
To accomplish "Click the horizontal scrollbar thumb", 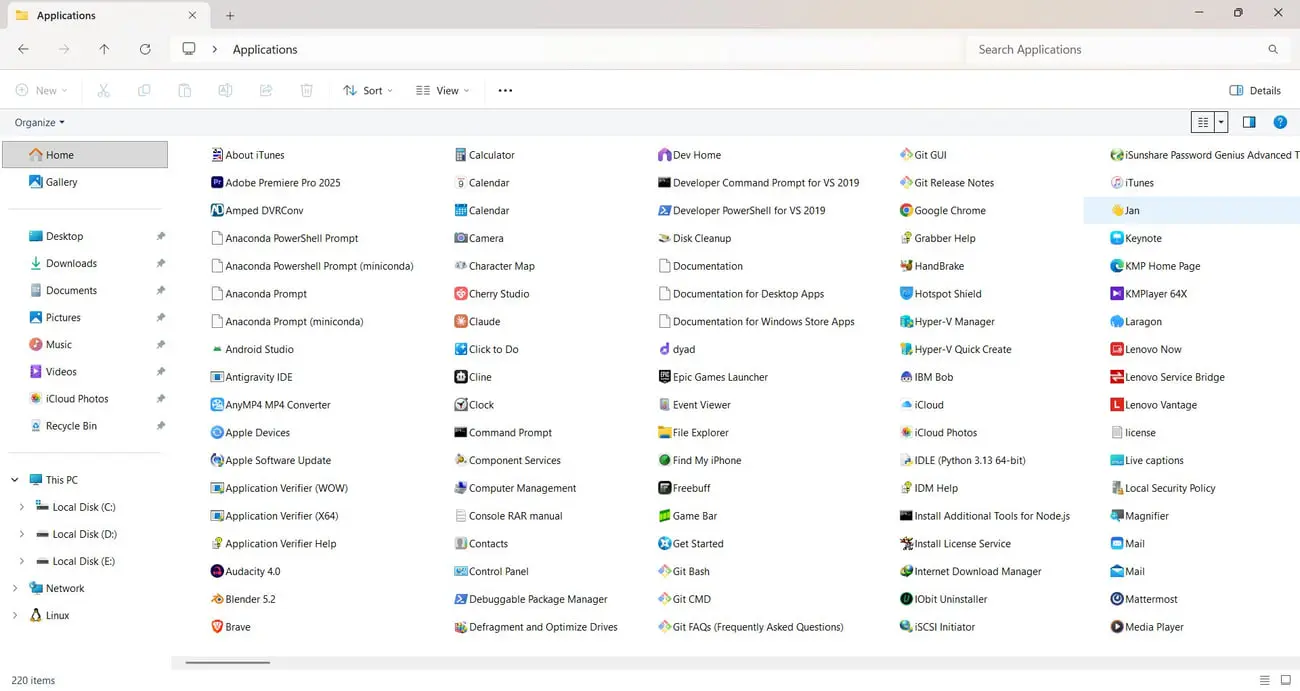I will [228, 662].
